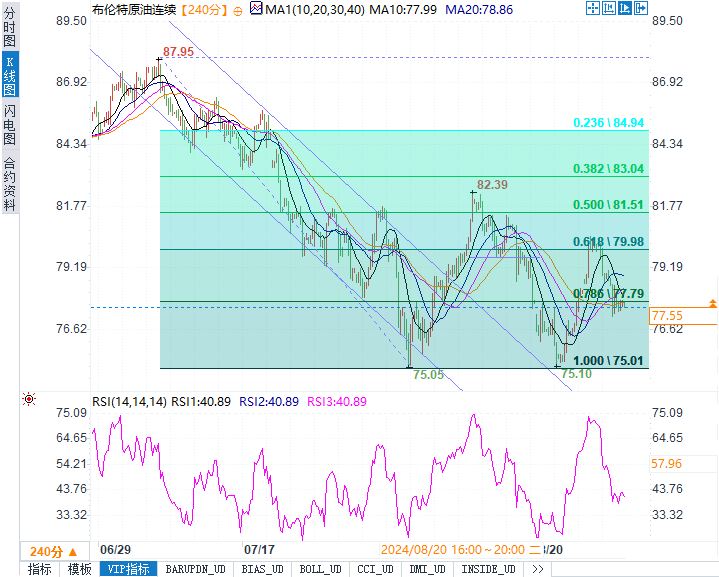The image size is (719, 577).
Task: Open the 闪电图 side tab
Action: pos(10,123)
